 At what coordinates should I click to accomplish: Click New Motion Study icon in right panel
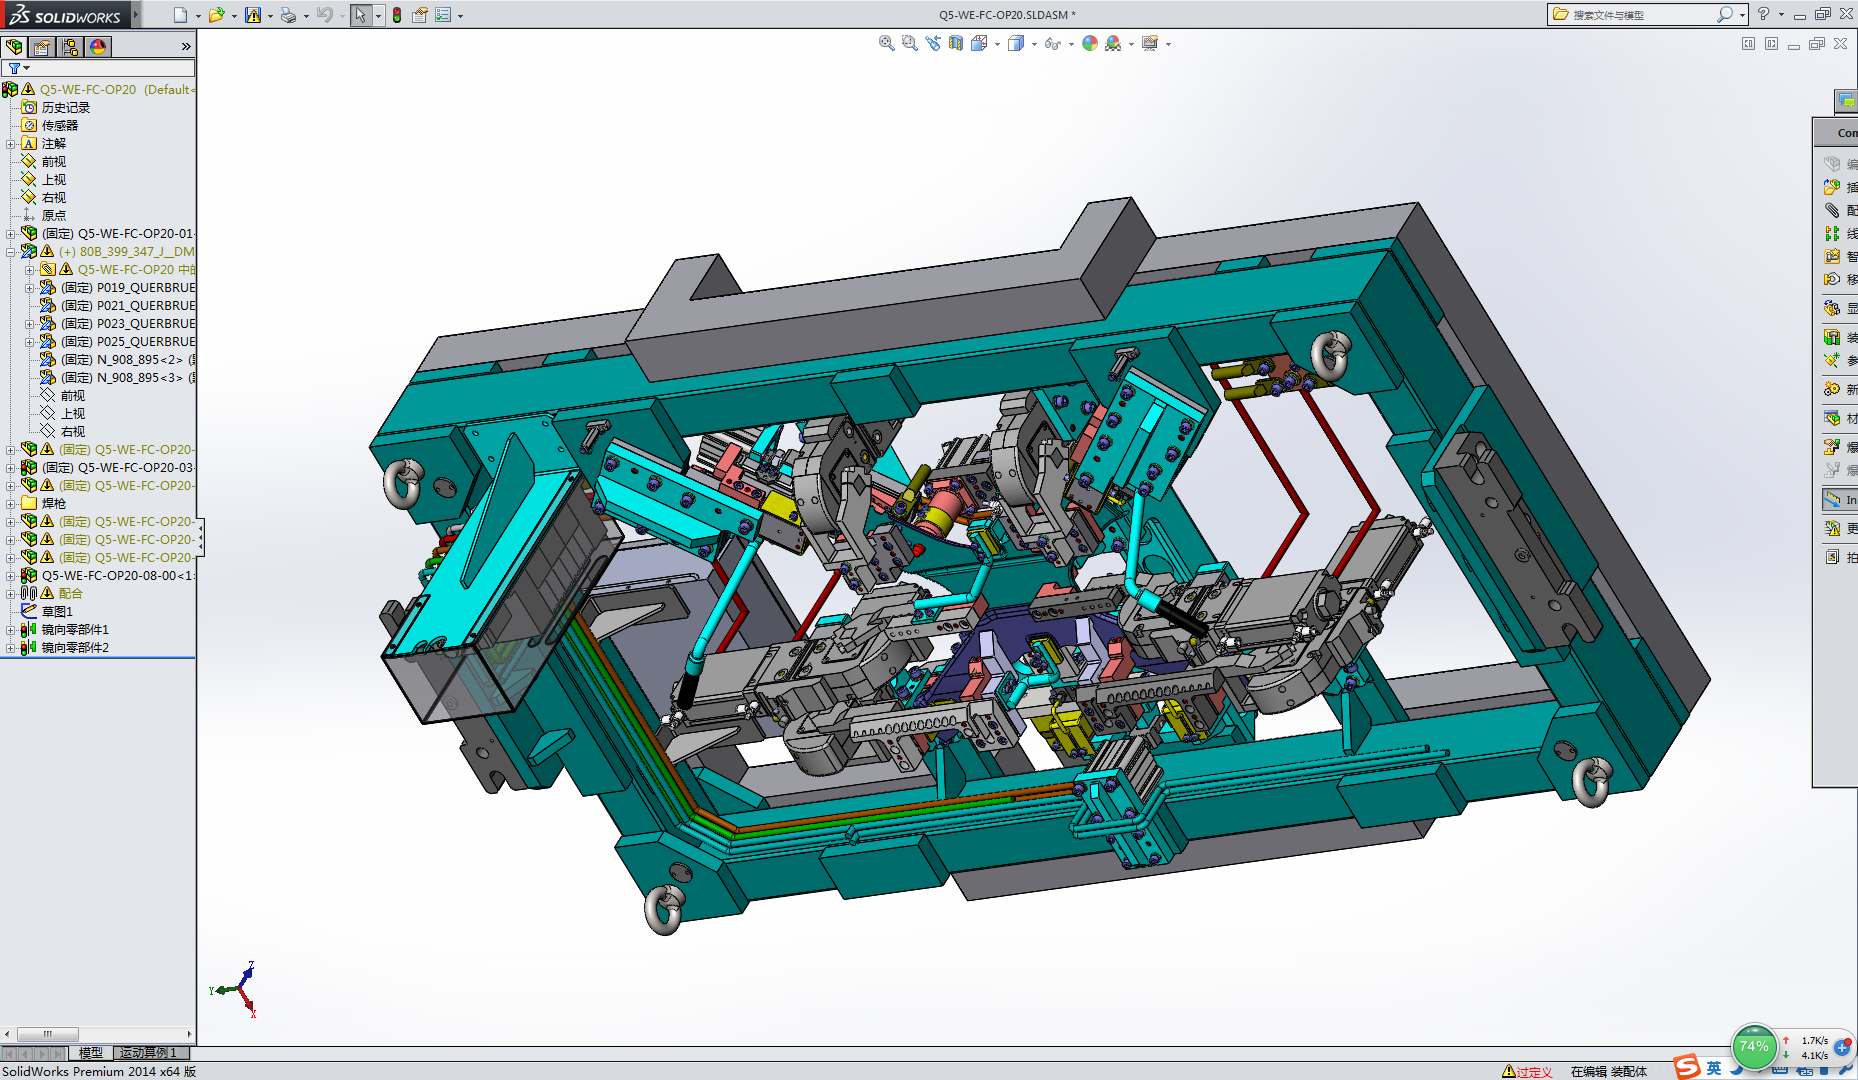1832,389
